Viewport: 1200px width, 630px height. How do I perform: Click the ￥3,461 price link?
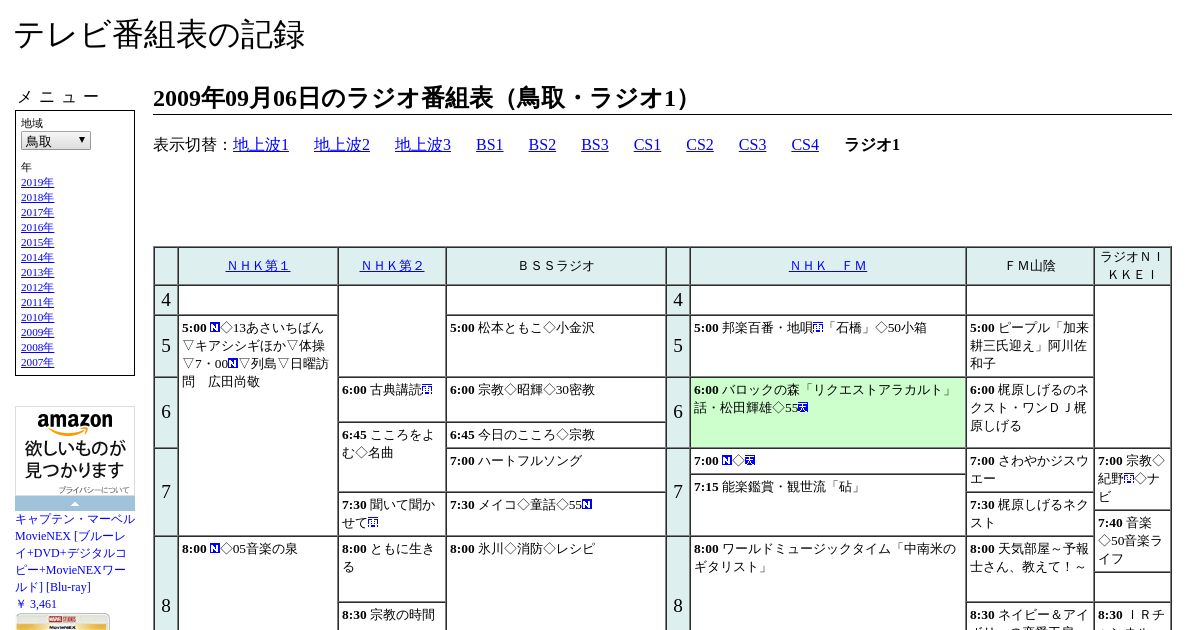coord(36,604)
